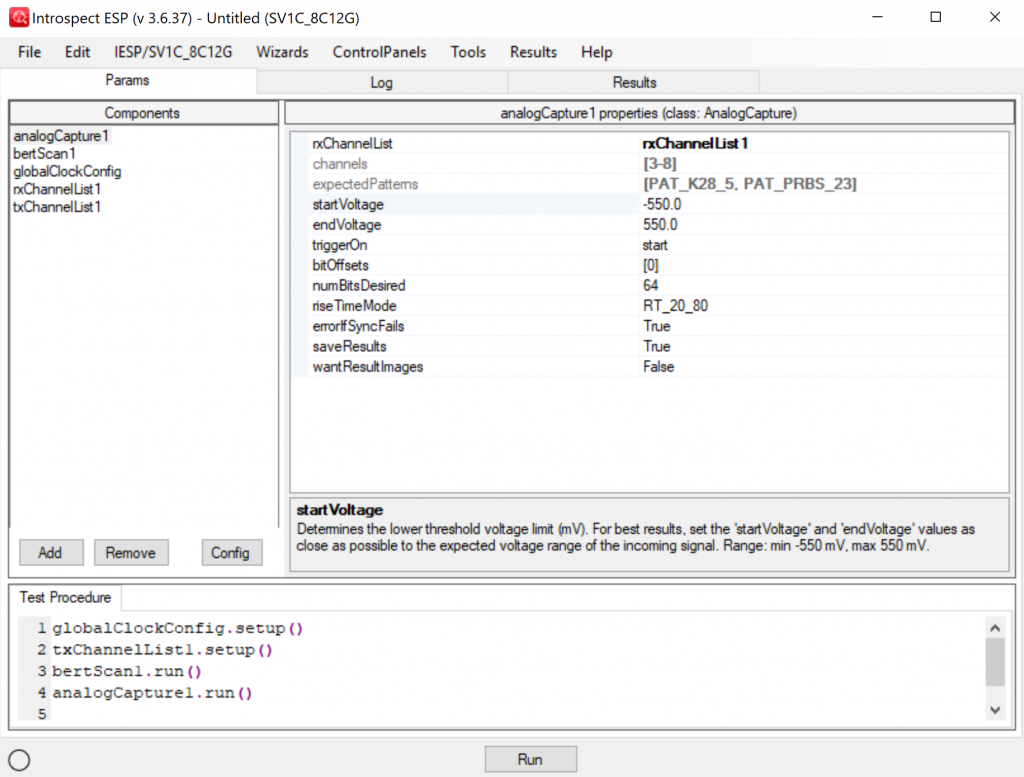The height and width of the screenshot is (777, 1024).
Task: Toggle saveResults from True to False
Action: tap(657, 346)
